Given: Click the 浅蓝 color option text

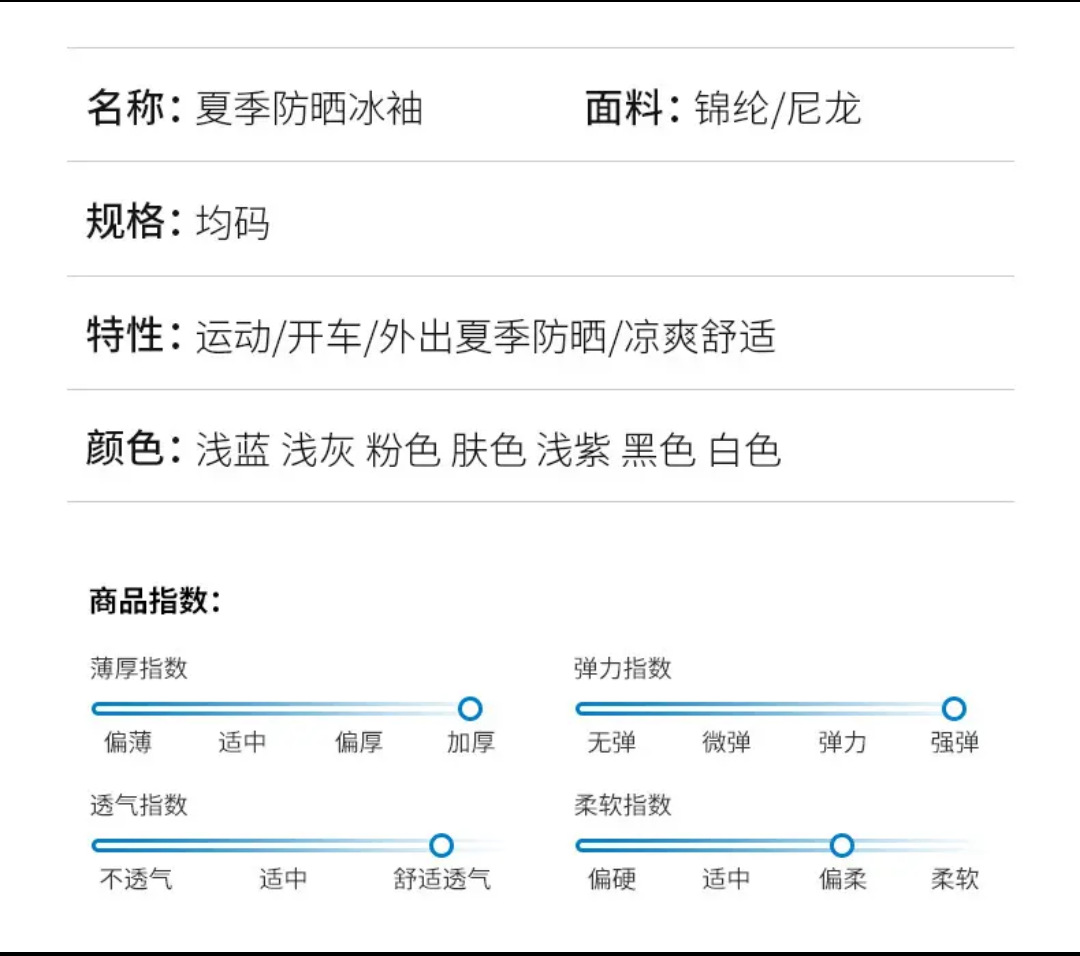Looking at the screenshot, I should coord(233,450).
